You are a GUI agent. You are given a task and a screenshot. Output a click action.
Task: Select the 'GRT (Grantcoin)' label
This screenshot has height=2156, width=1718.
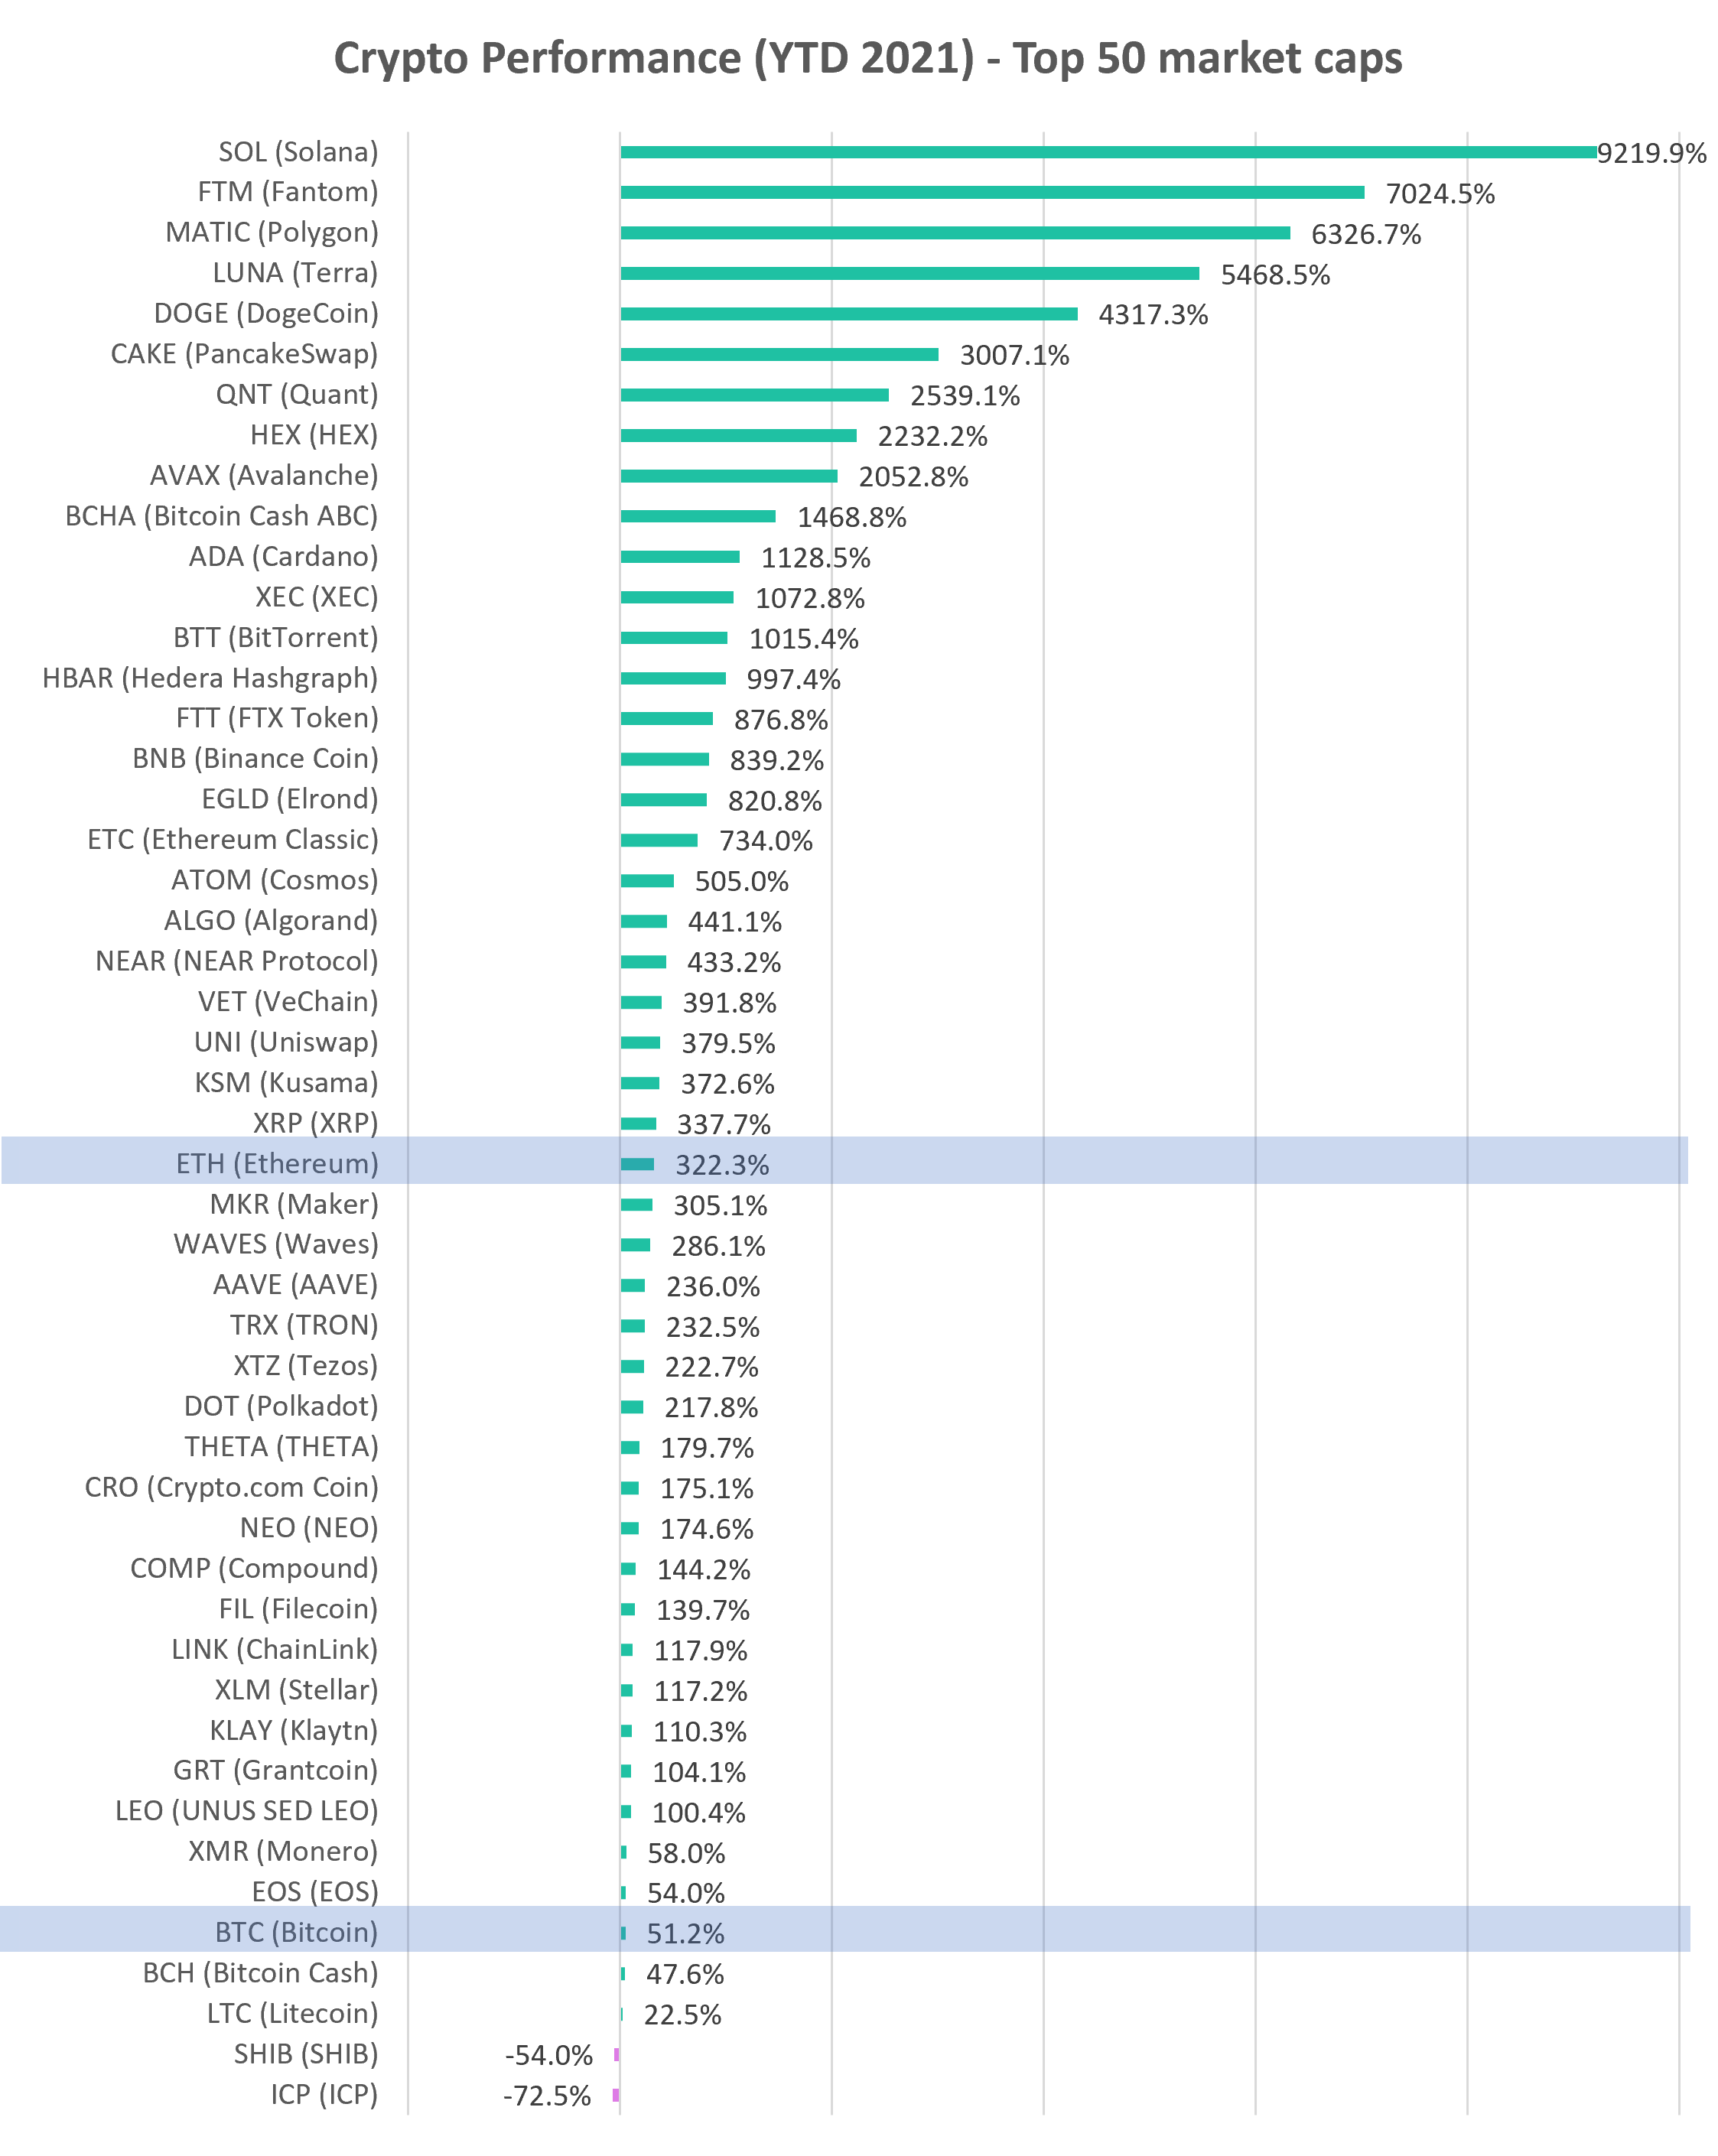click(276, 1770)
